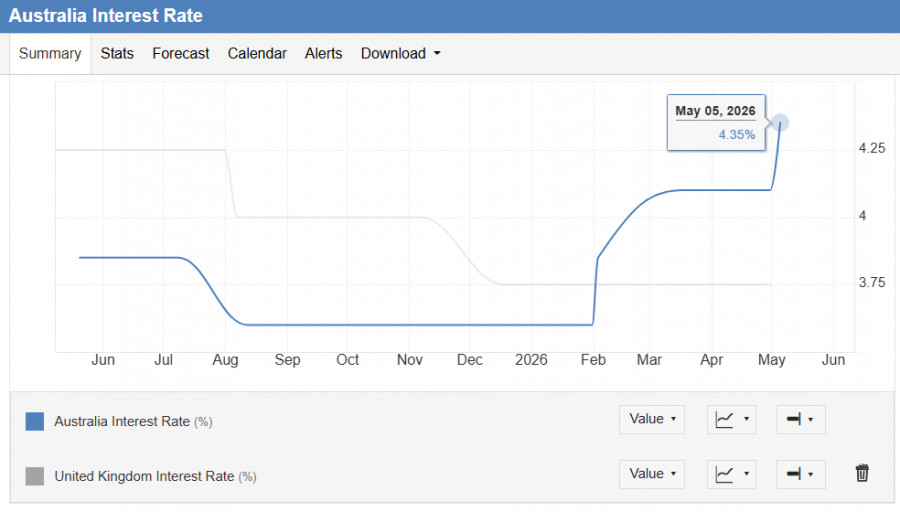The image size is (900, 512).
Task: Click the 4.35% tooltip value
Action: point(737,135)
